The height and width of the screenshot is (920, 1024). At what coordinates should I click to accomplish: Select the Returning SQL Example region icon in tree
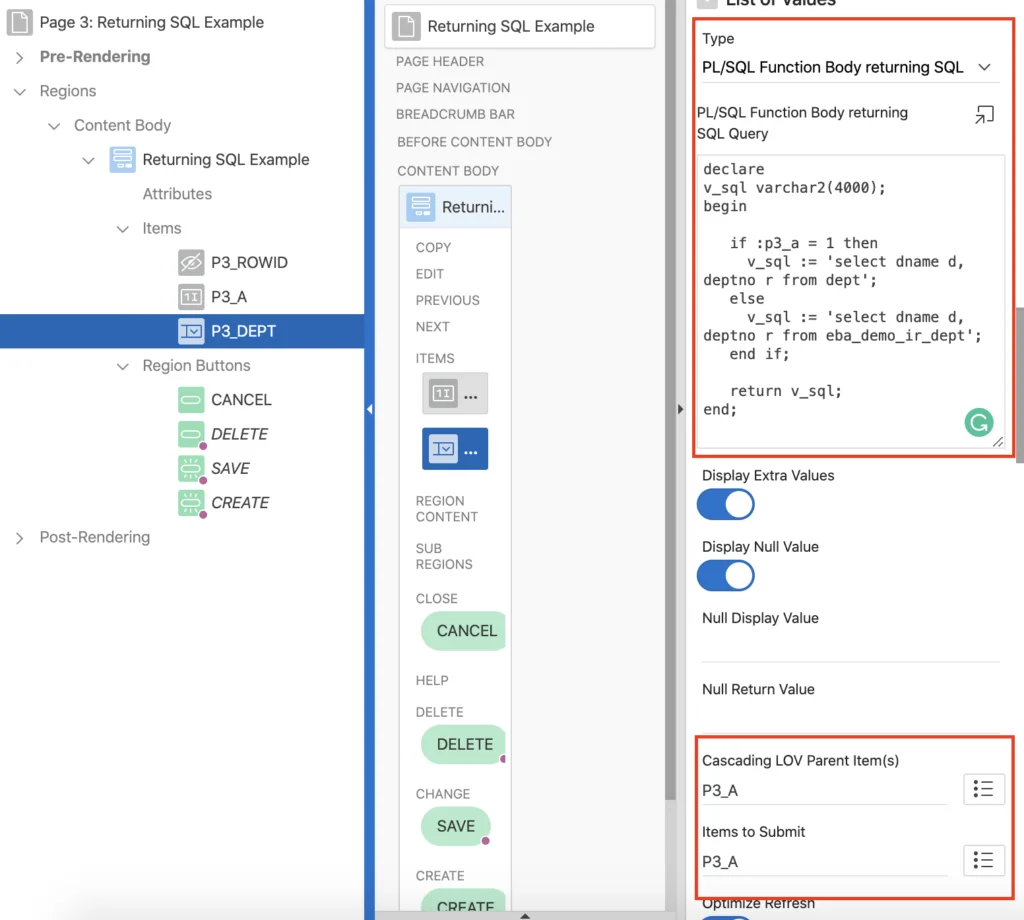click(122, 159)
